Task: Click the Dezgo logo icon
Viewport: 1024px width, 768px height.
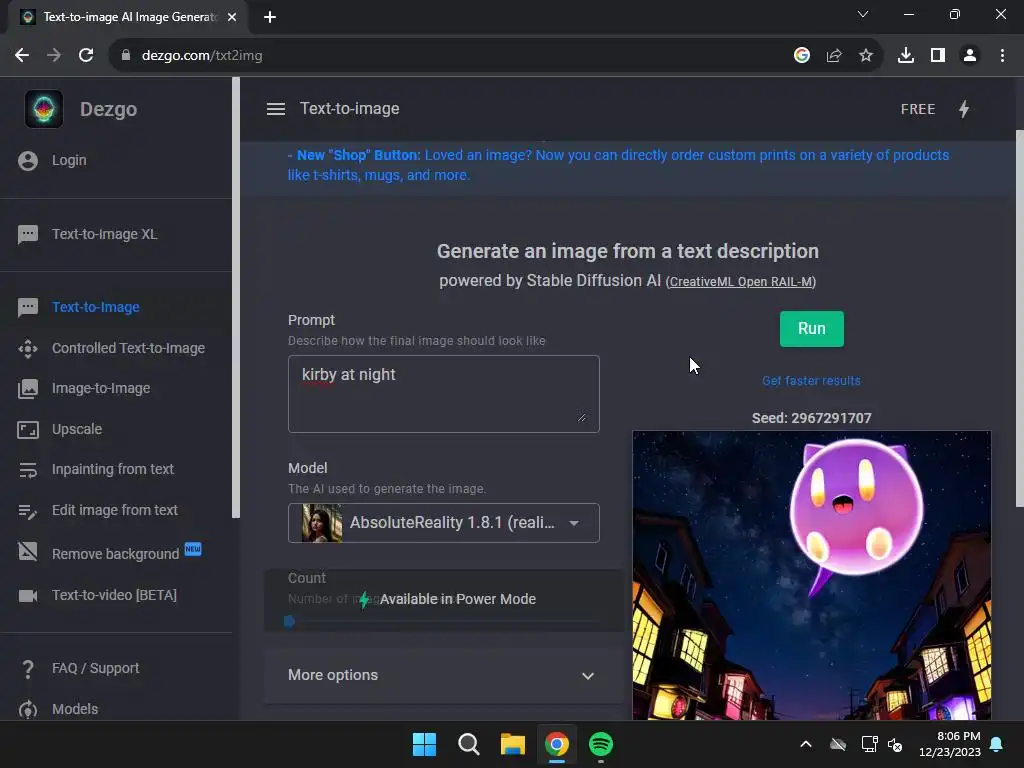Action: pos(44,109)
